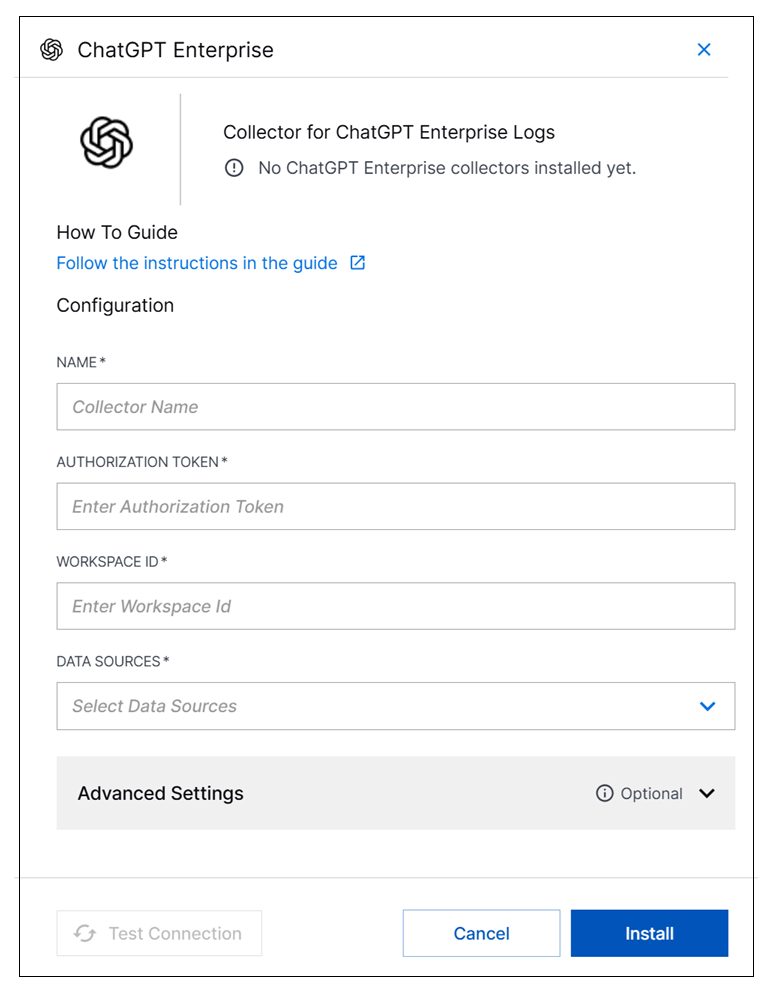Click the Enter Workspace Id field
This screenshot has height=992, width=769.
click(x=395, y=607)
